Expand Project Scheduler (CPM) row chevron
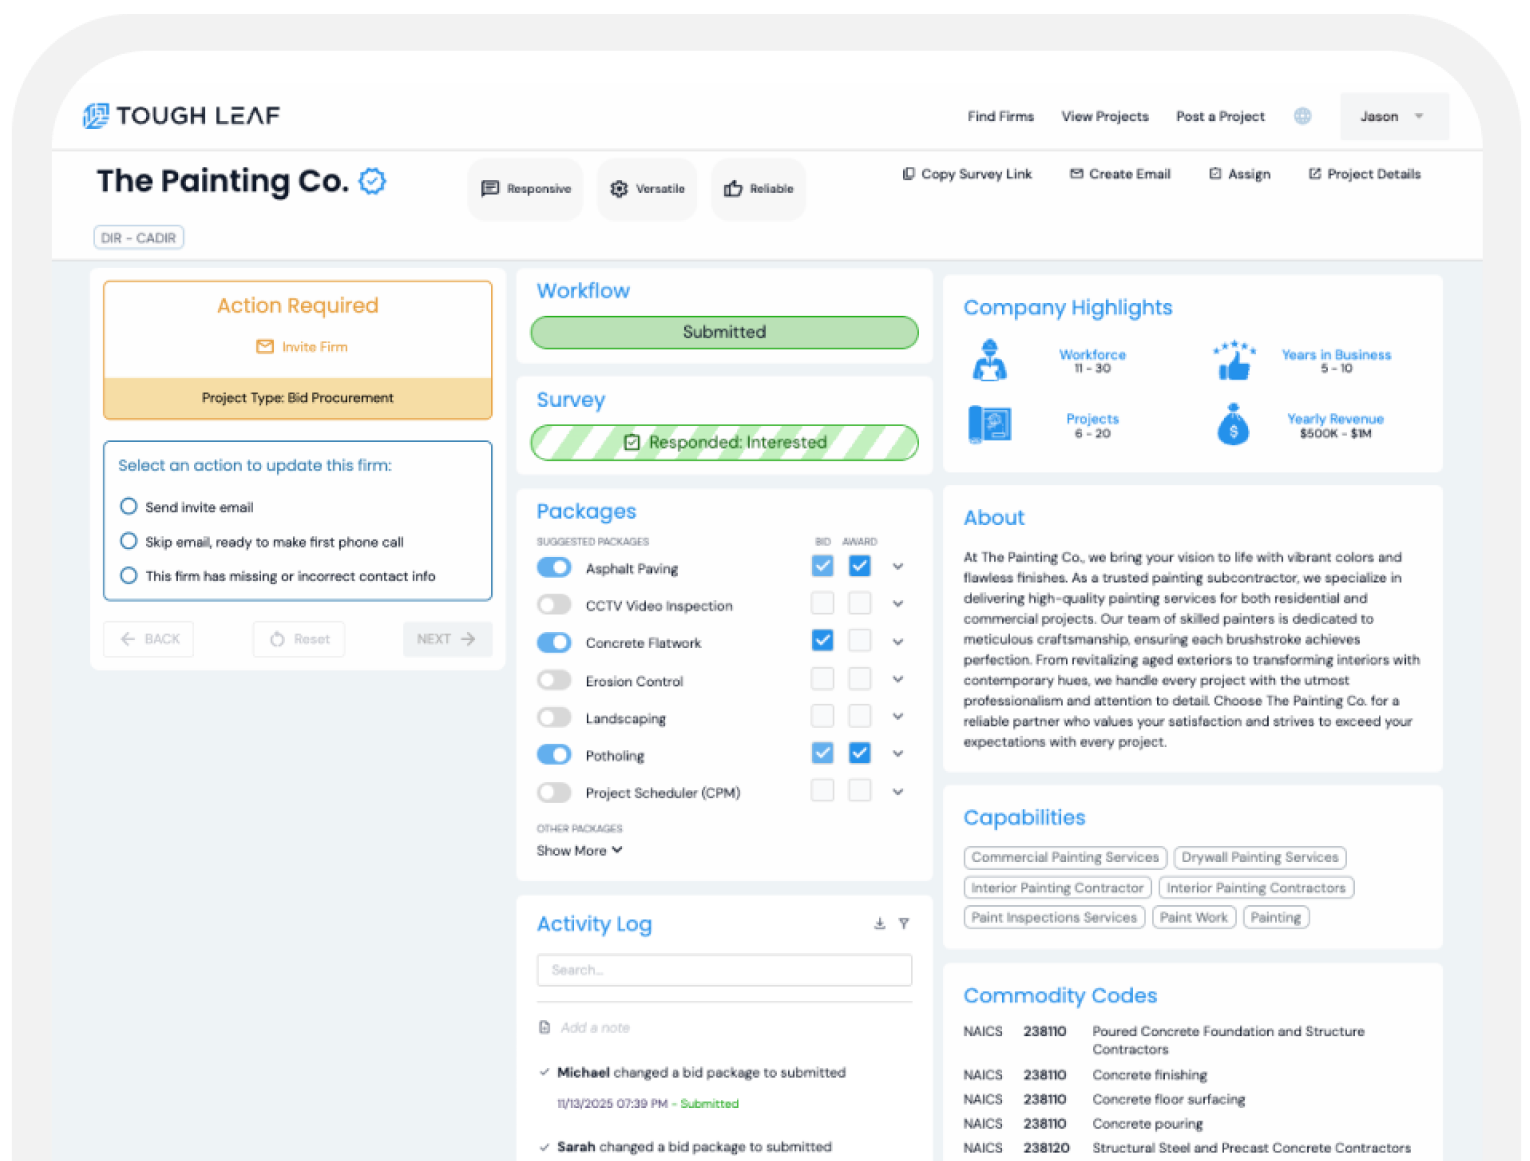 pos(898,791)
